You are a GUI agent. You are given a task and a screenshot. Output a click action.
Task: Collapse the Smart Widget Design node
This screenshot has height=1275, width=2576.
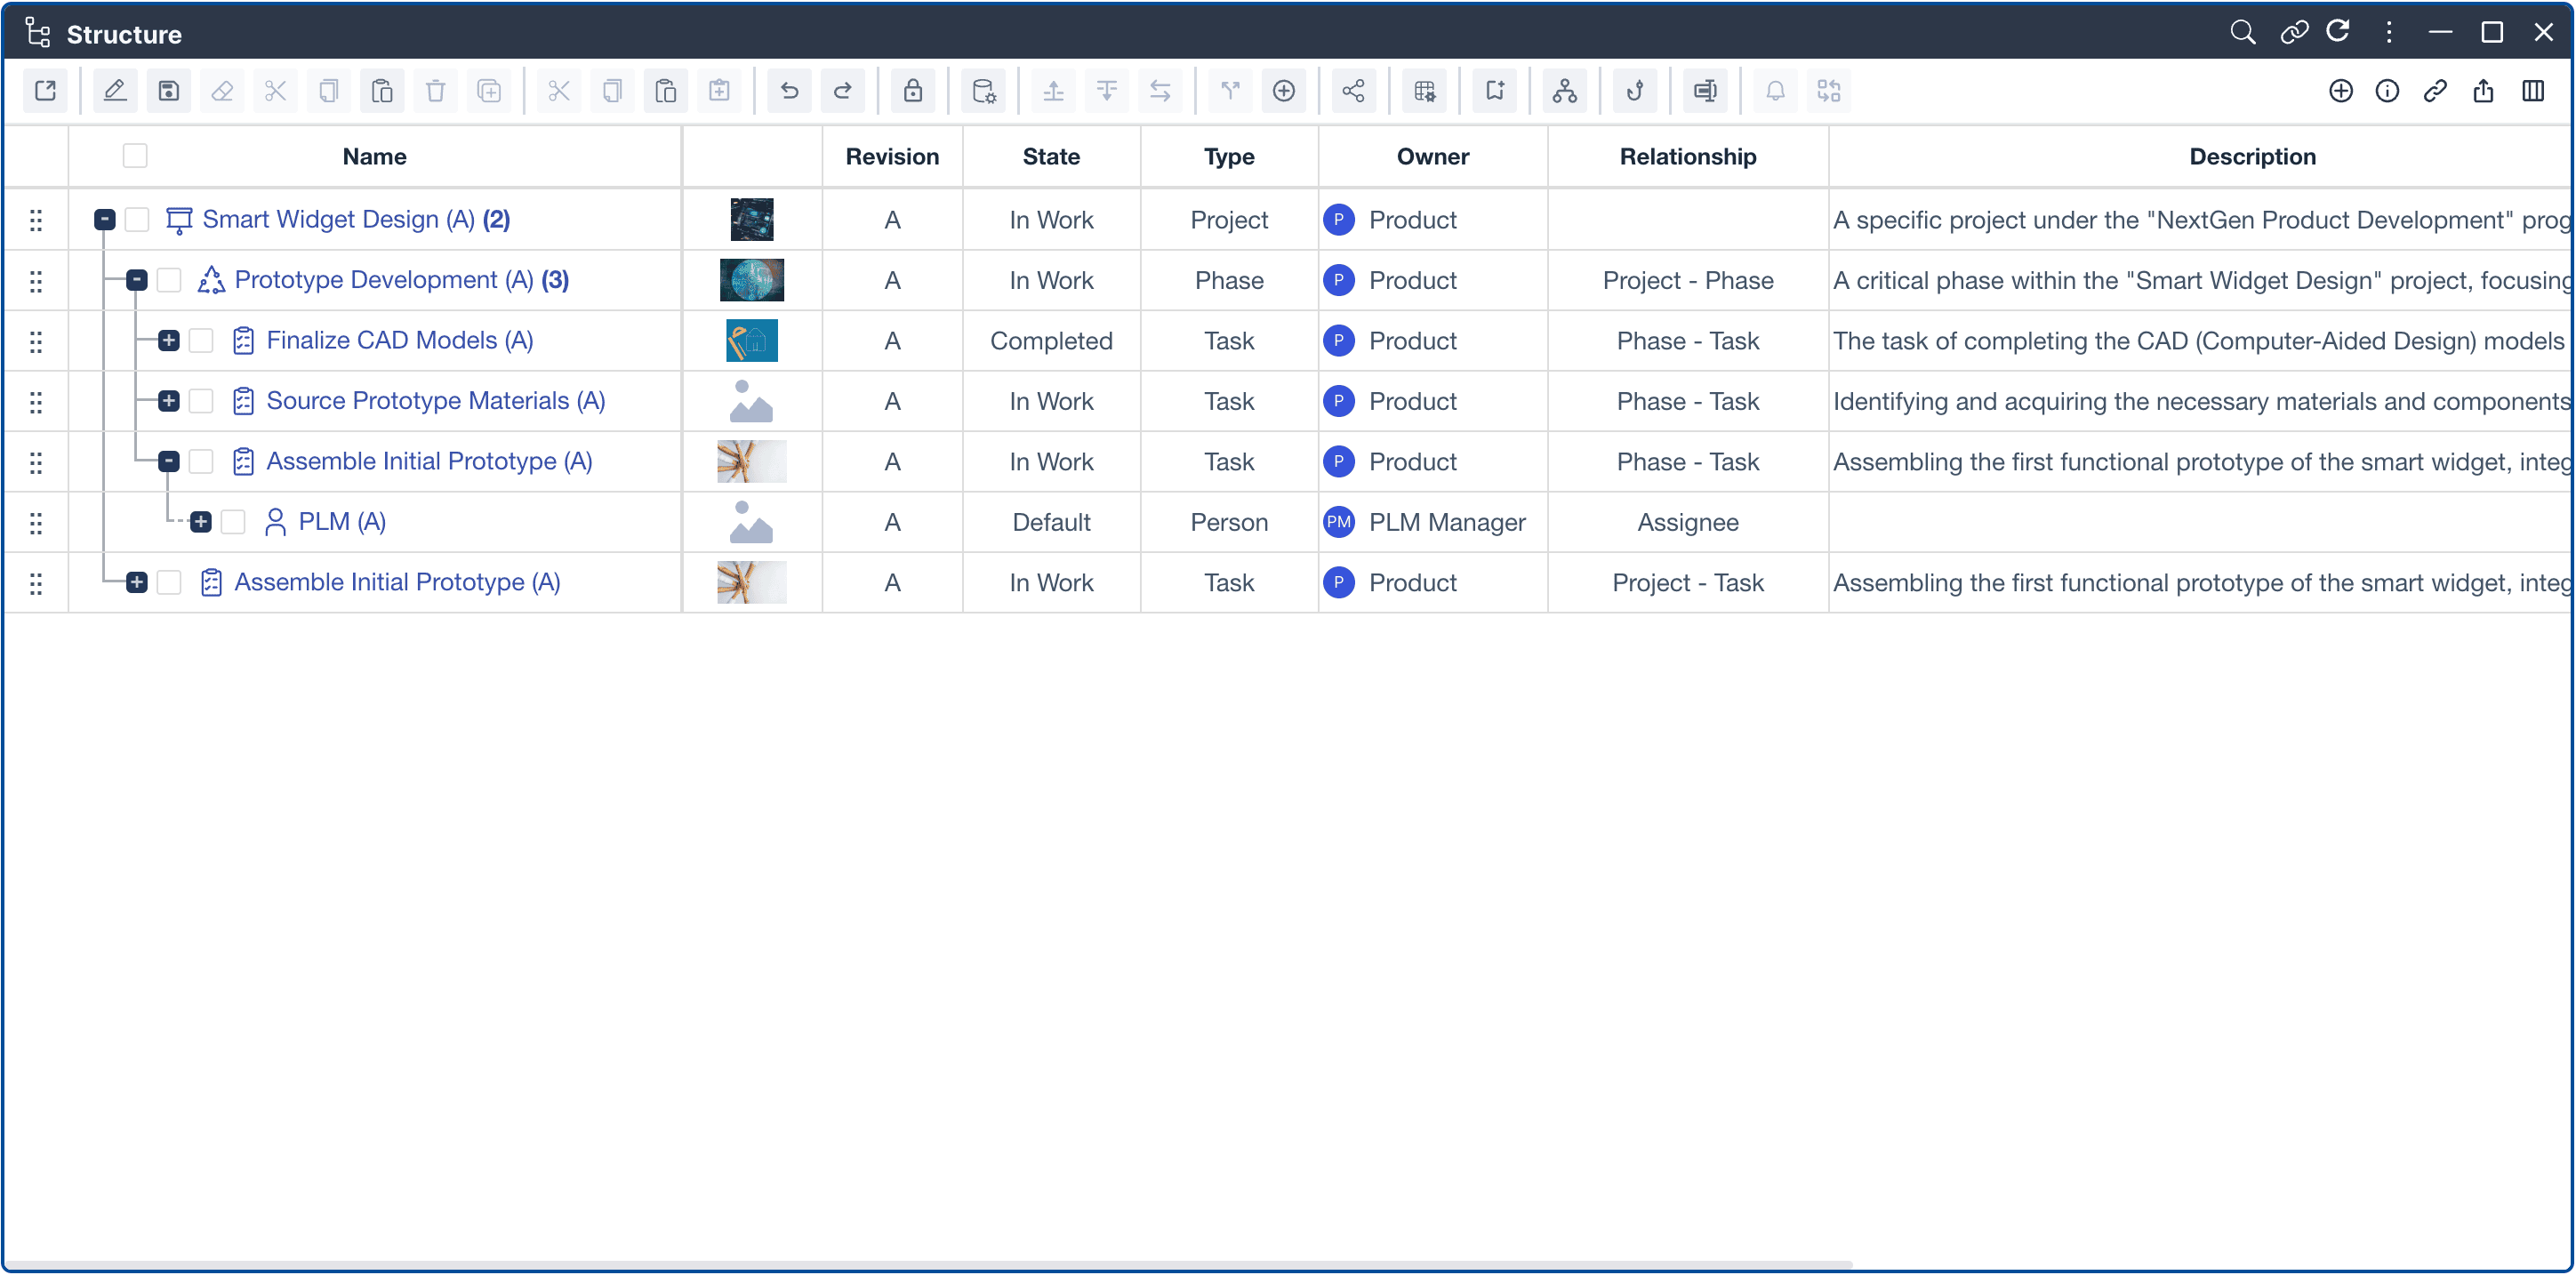[x=105, y=219]
